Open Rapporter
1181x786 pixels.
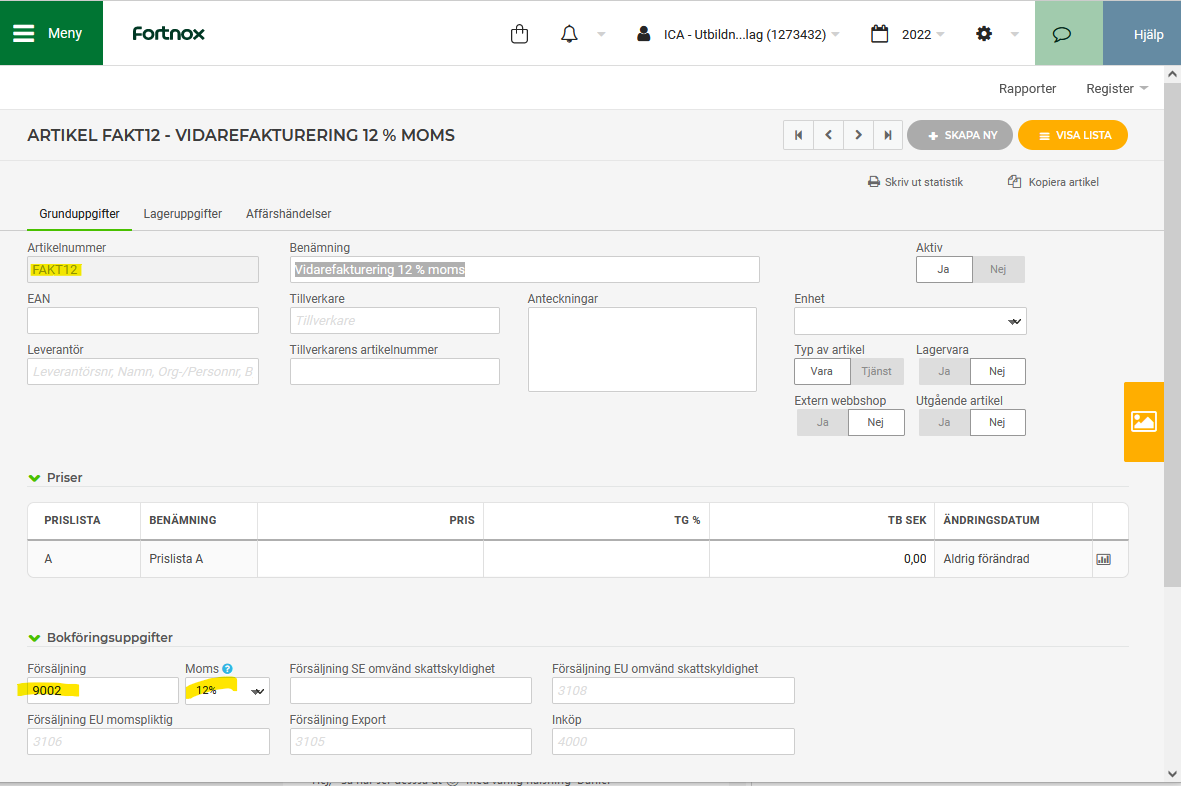tap(1027, 89)
